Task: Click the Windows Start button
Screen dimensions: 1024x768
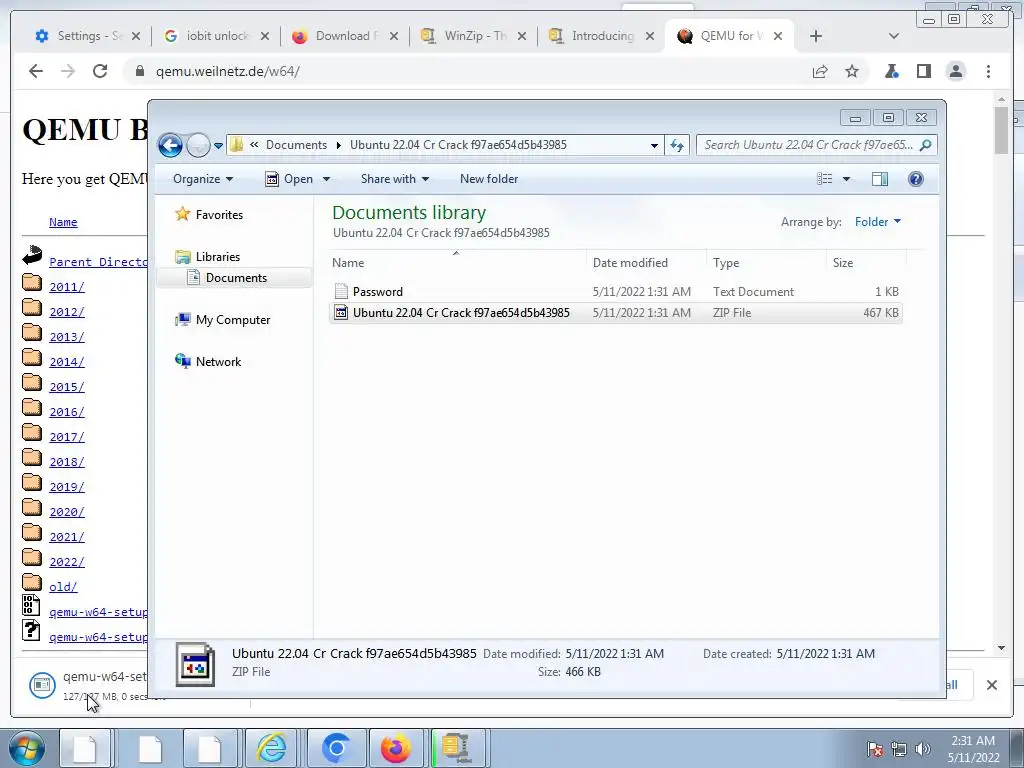Action: 26,748
